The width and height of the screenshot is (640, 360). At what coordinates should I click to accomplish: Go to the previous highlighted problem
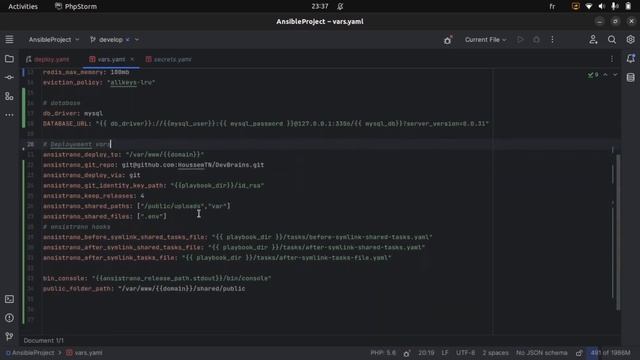coord(605,75)
